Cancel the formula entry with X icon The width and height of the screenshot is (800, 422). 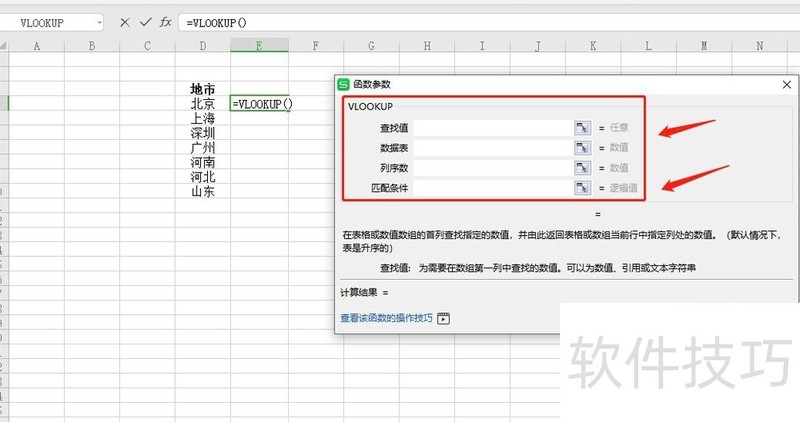[x=125, y=22]
